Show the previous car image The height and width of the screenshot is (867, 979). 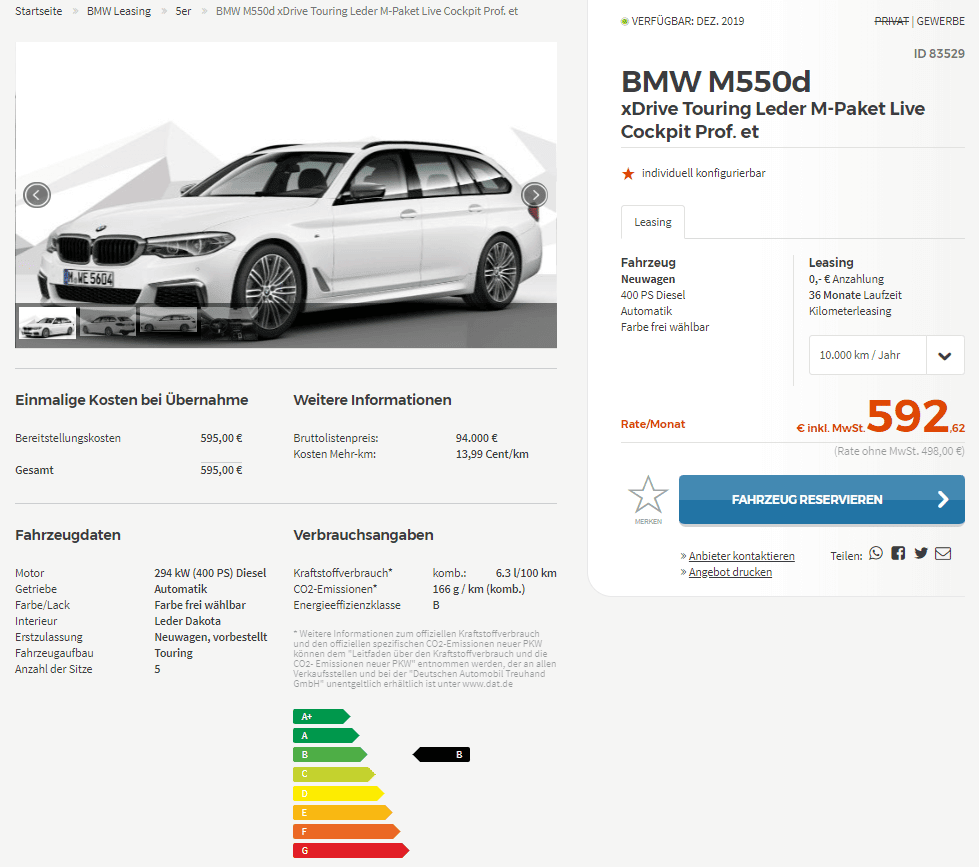pos(37,195)
